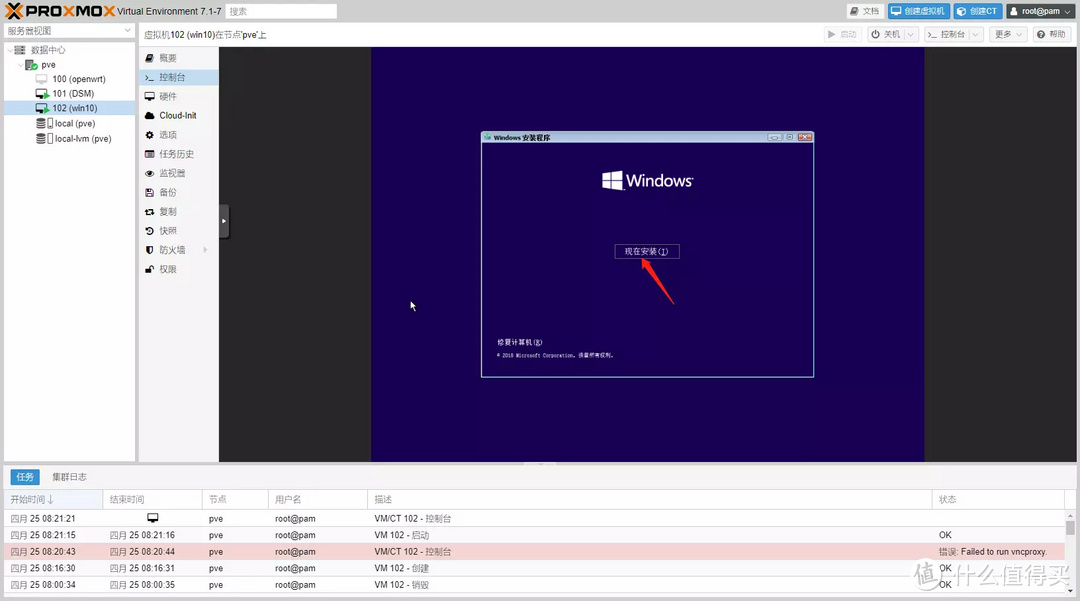Open the Cloud-Init section
Screen dimensions: 1080x601
[179, 116]
